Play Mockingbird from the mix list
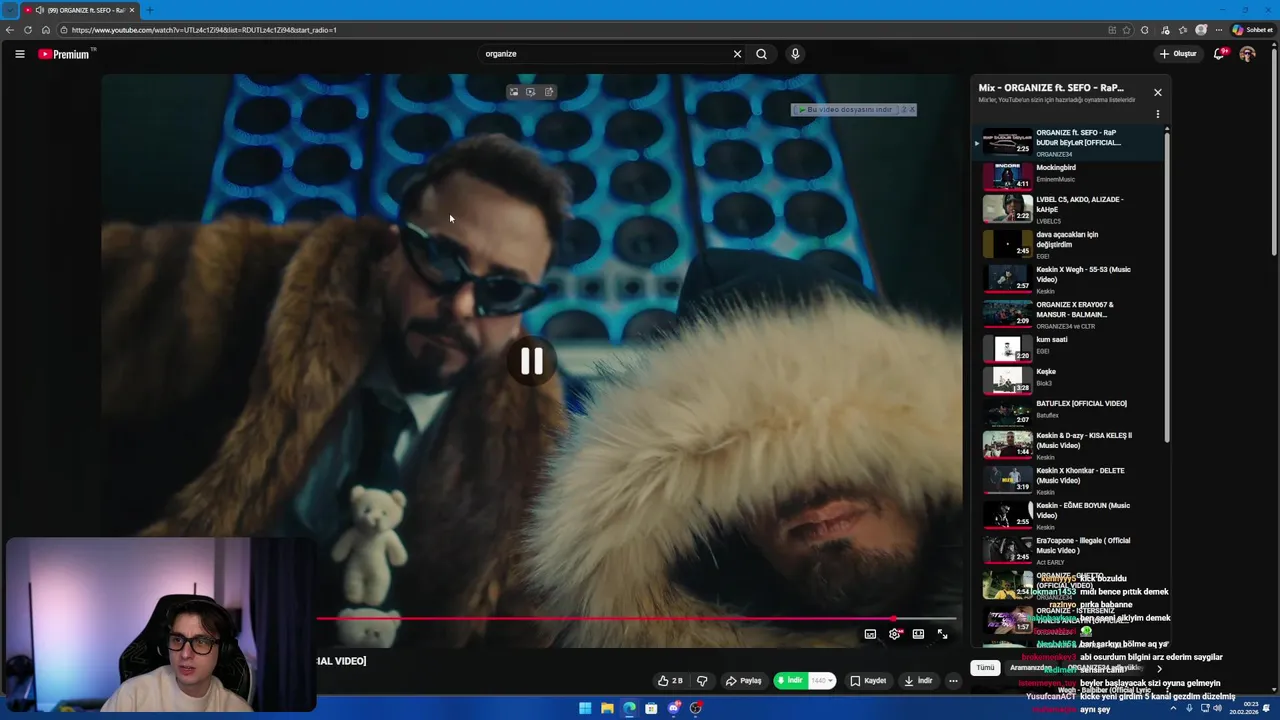The width and height of the screenshot is (1280, 720). point(1070,176)
